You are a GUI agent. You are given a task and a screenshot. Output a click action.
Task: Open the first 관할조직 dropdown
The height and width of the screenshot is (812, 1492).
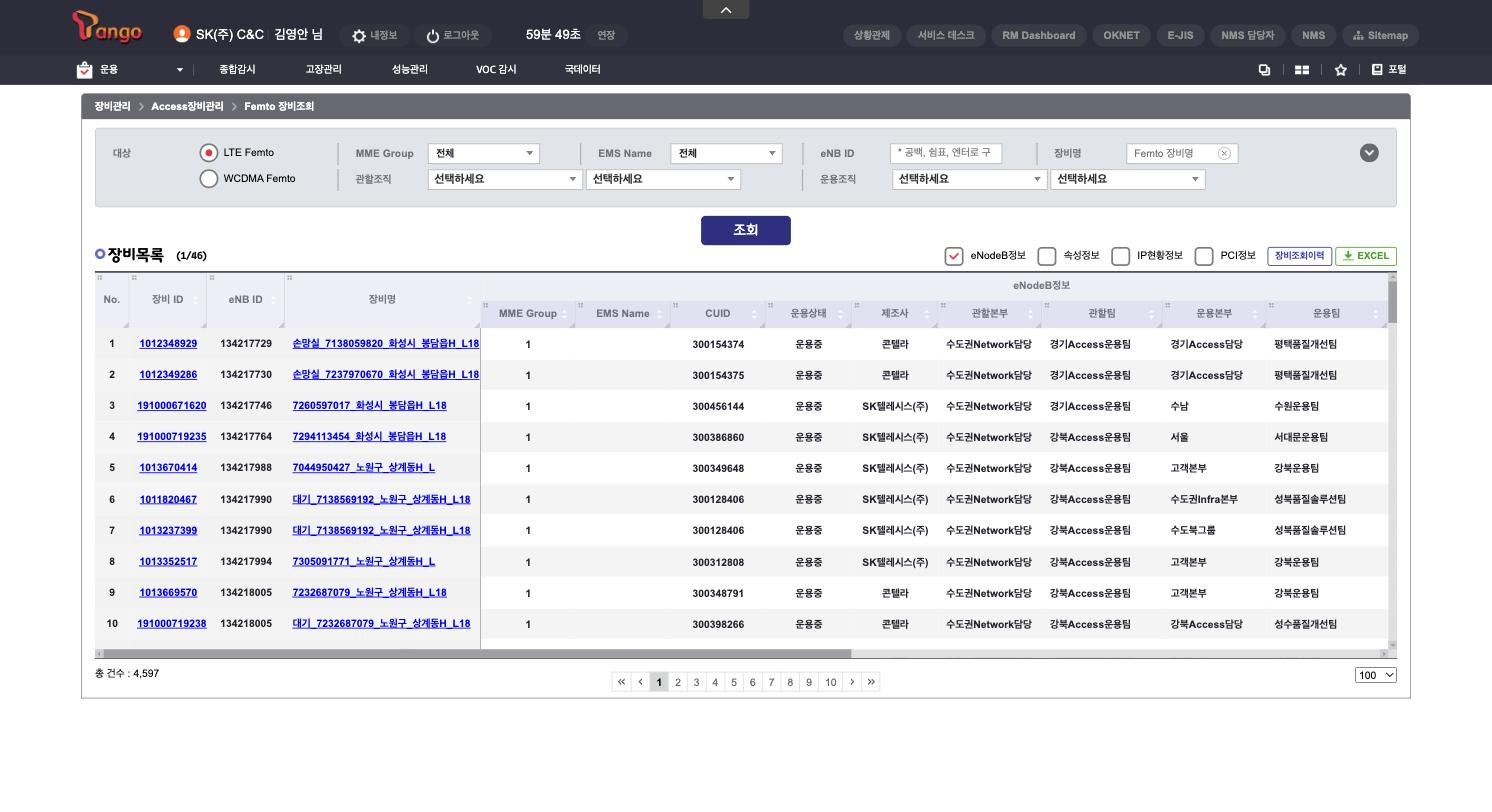click(504, 179)
